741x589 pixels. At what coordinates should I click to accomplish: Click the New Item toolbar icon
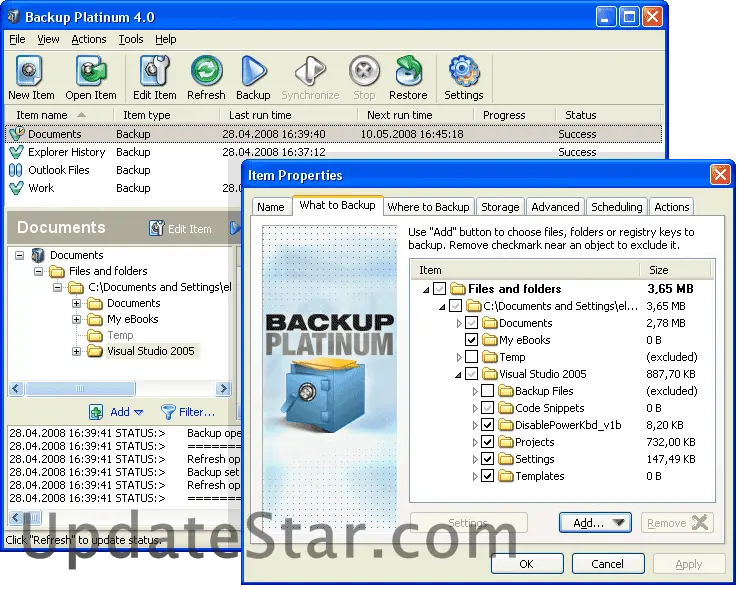(x=31, y=72)
